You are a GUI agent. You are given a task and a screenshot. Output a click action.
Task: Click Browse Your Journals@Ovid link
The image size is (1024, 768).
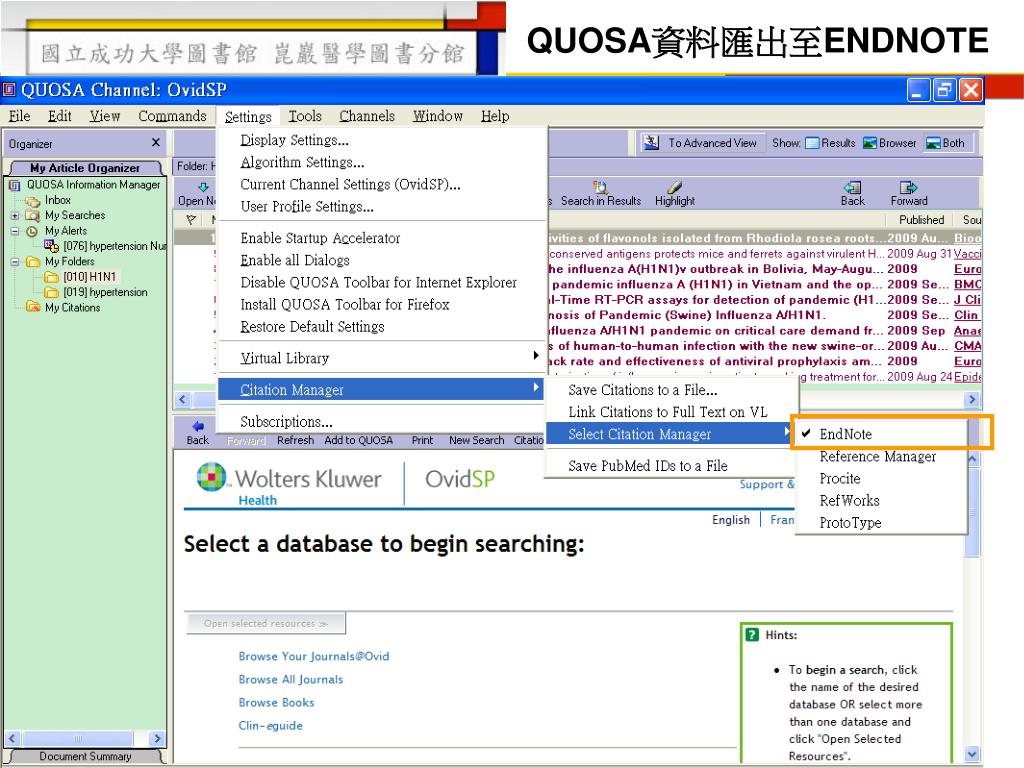[x=313, y=656]
